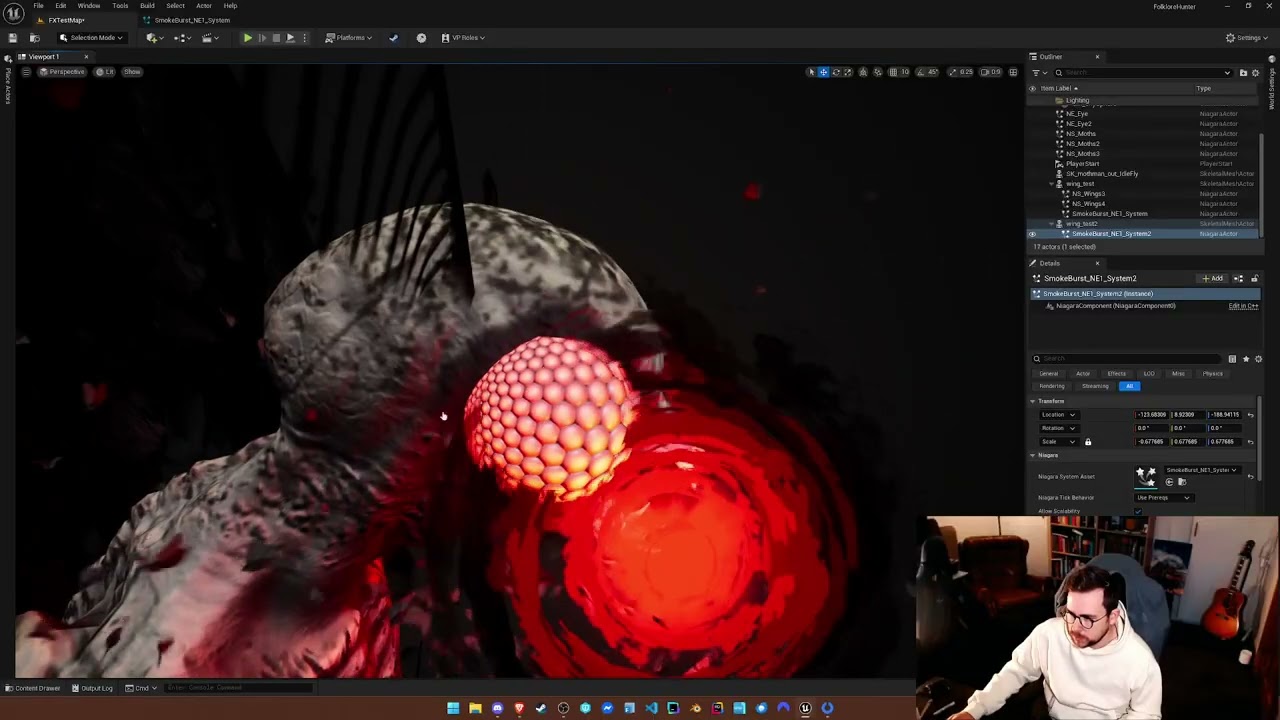Select PlayerStart in the Outliner
Viewport: 1280px width, 720px height.
point(1082,164)
